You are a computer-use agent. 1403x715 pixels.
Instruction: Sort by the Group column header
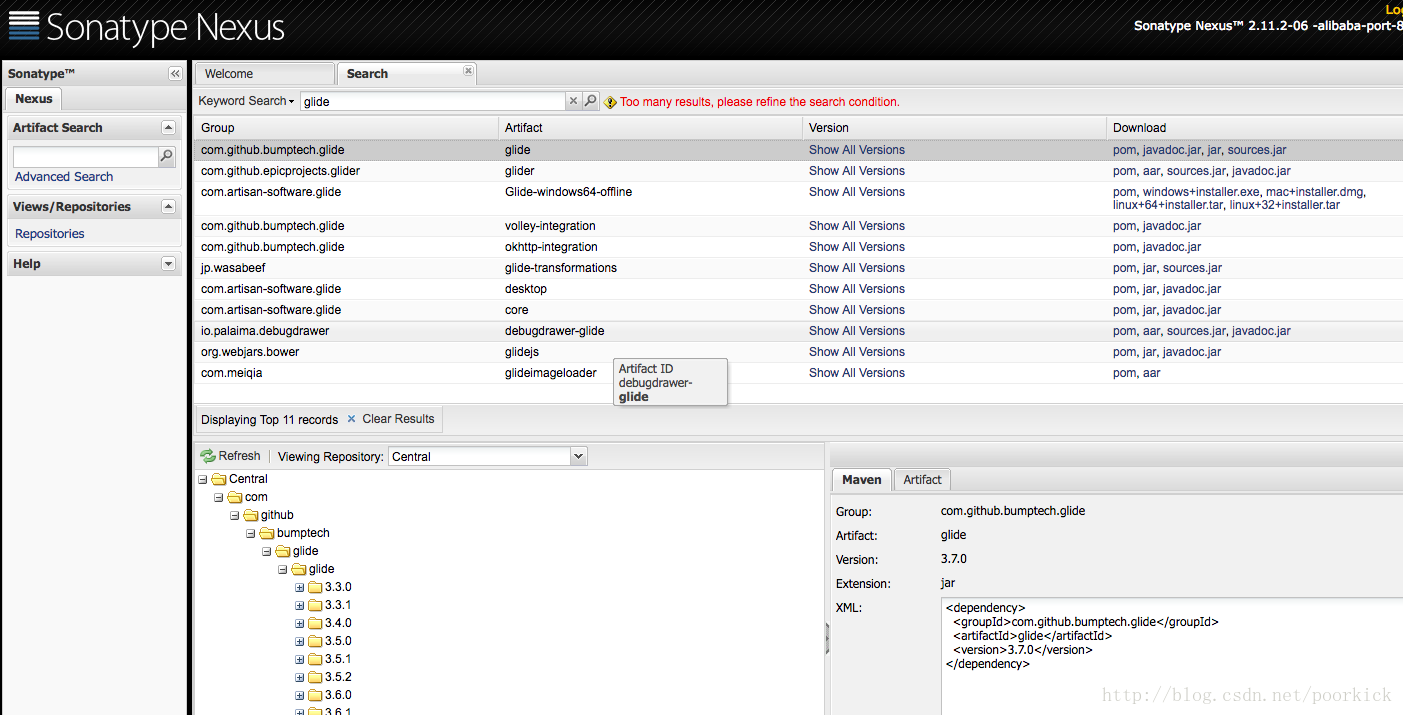346,128
